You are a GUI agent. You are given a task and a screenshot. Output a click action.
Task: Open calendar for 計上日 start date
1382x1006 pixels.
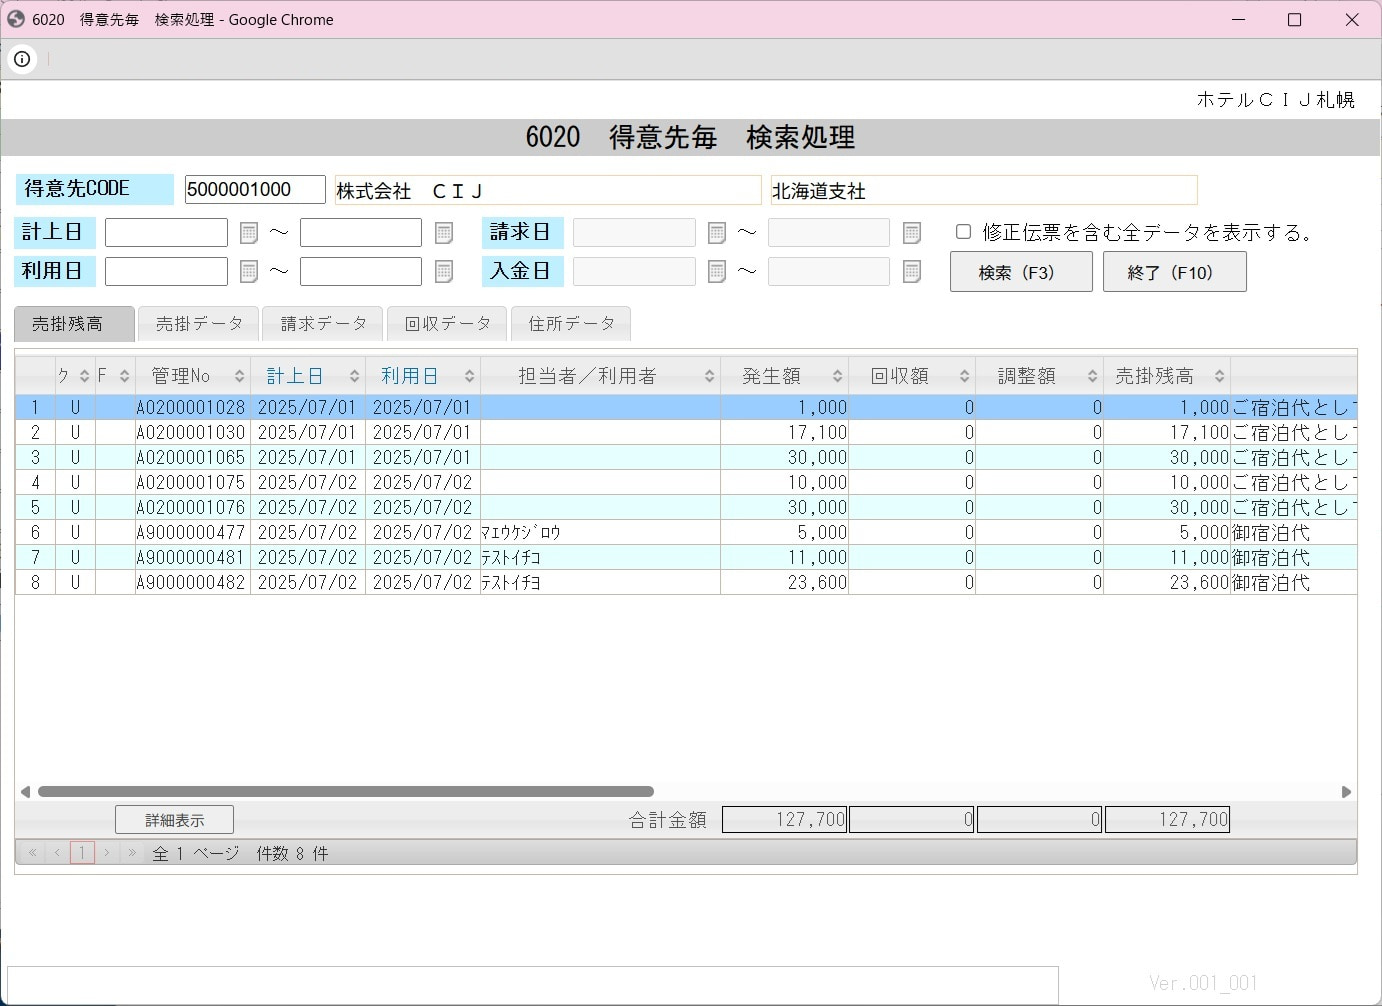[x=249, y=233]
